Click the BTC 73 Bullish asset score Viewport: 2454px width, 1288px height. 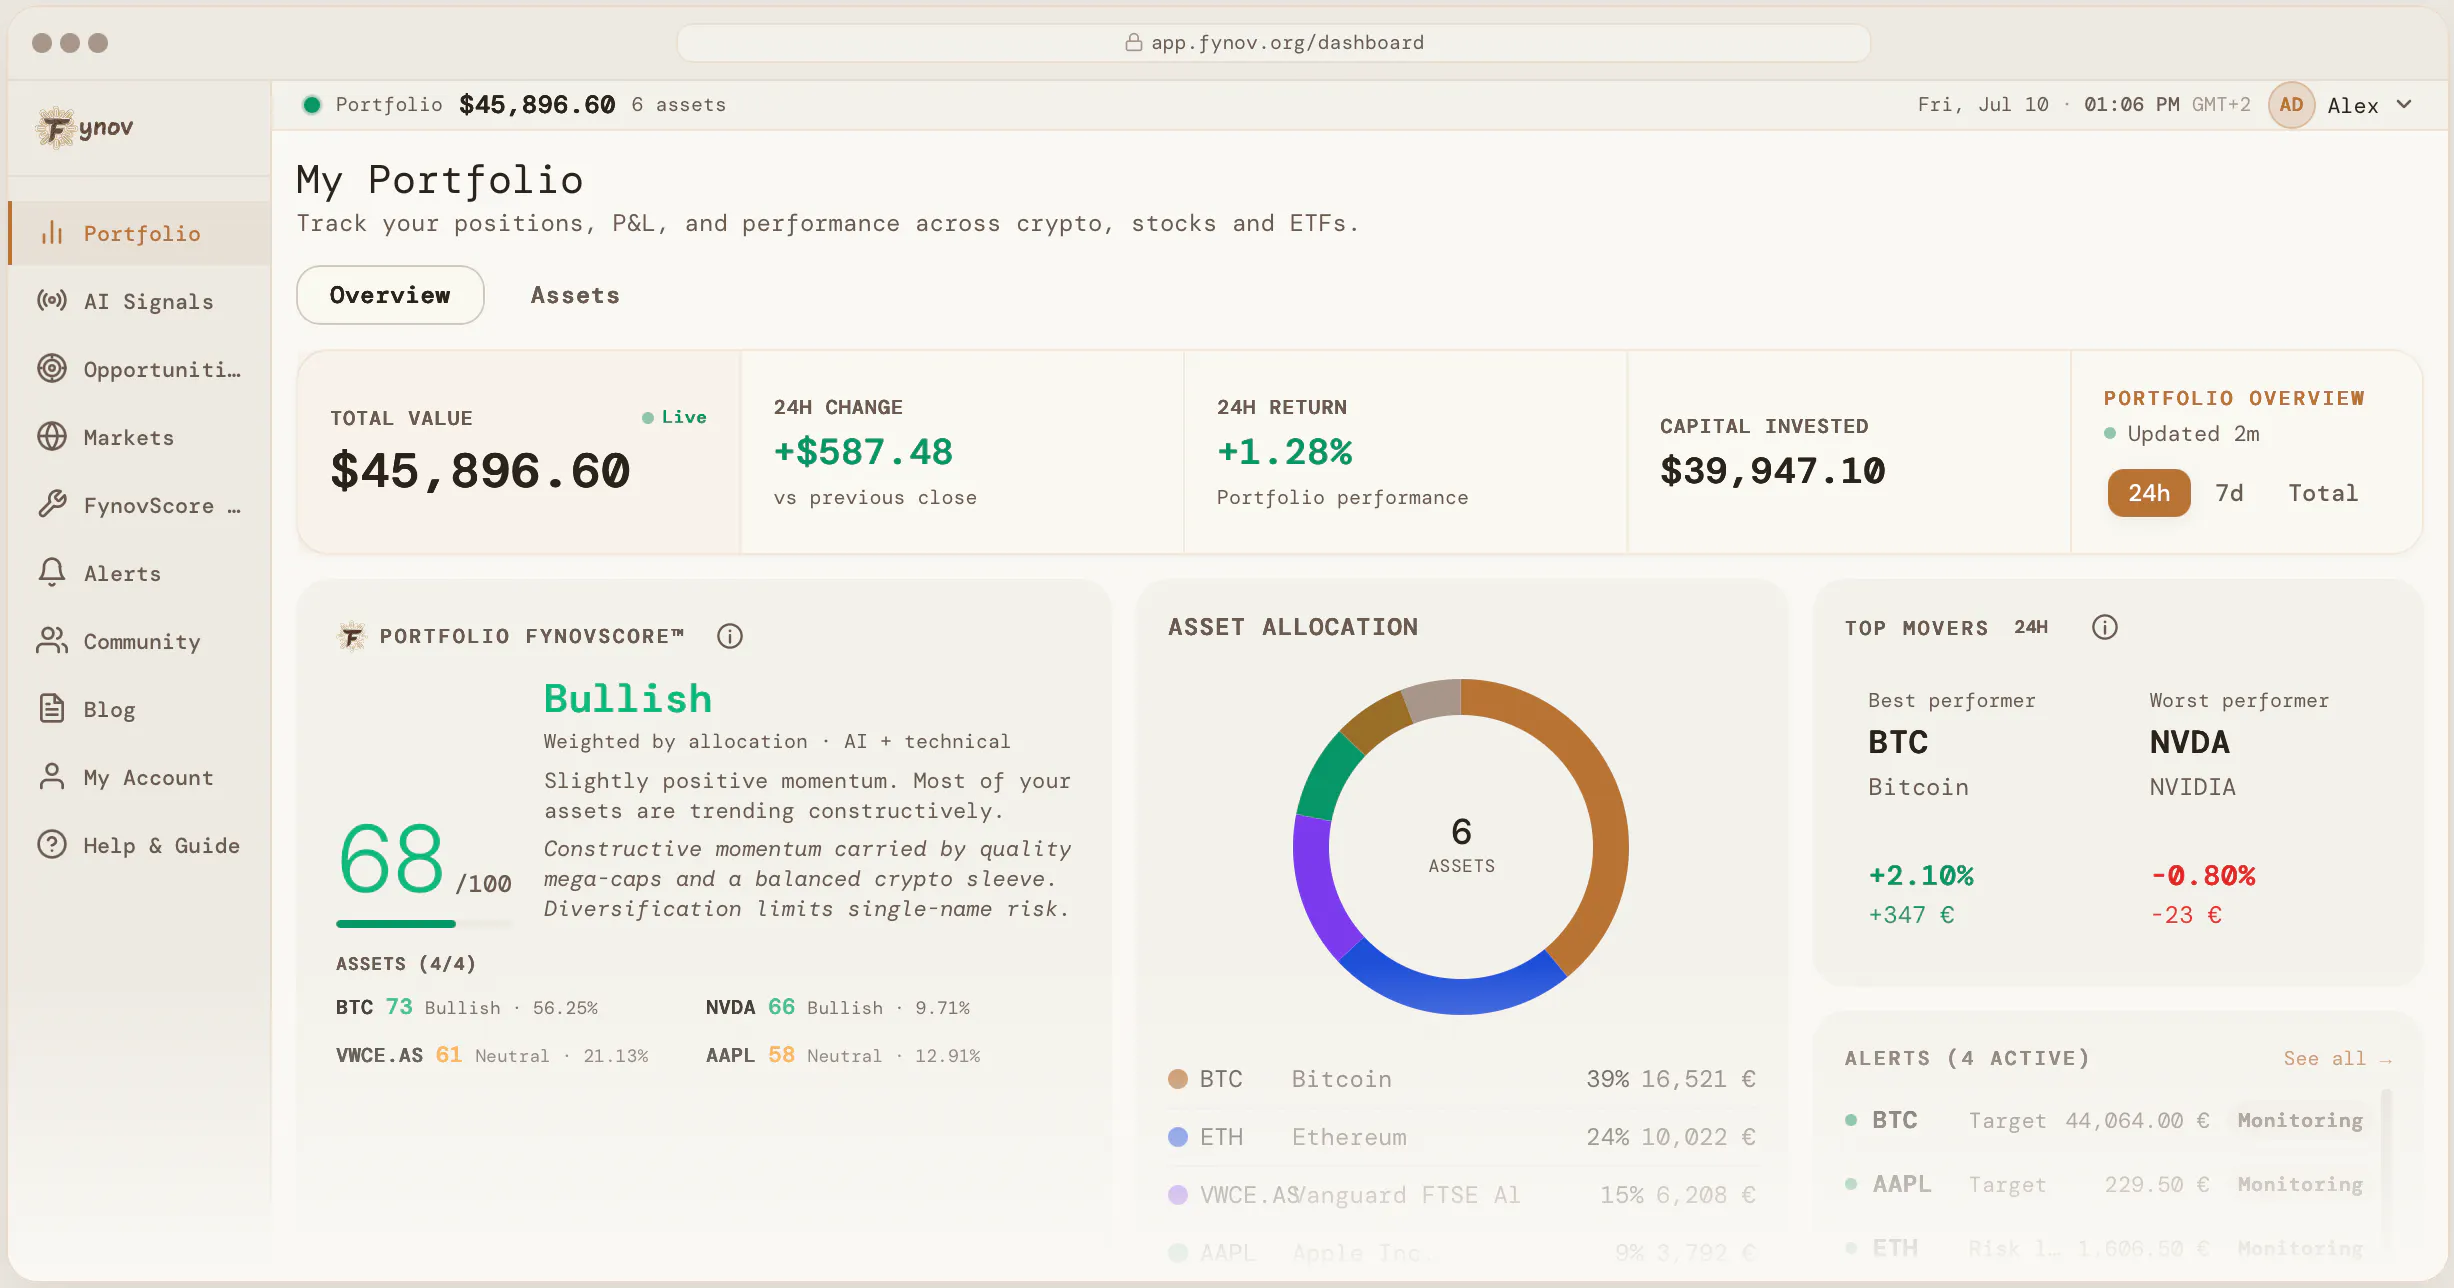coord(467,1007)
